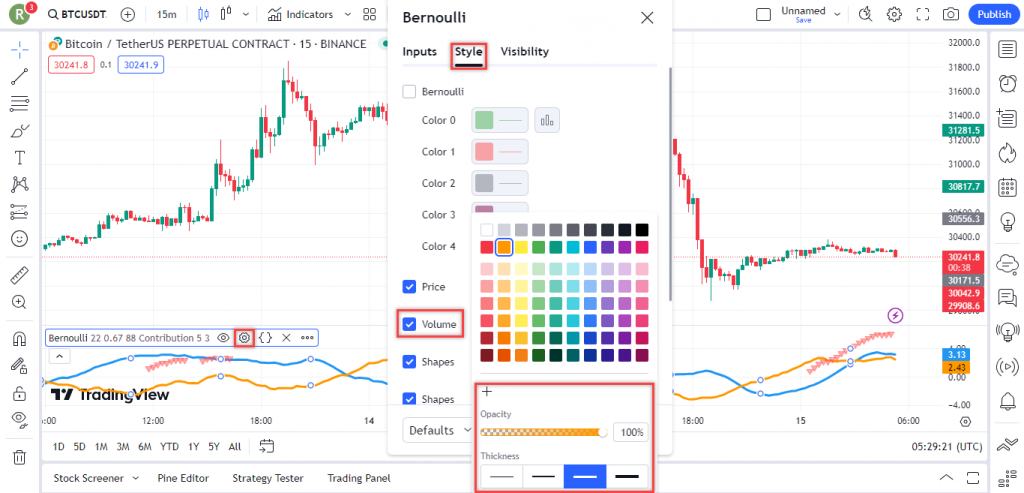Open the Strategy Tester tab
Screen dimensions: 1024x493
tap(268, 478)
